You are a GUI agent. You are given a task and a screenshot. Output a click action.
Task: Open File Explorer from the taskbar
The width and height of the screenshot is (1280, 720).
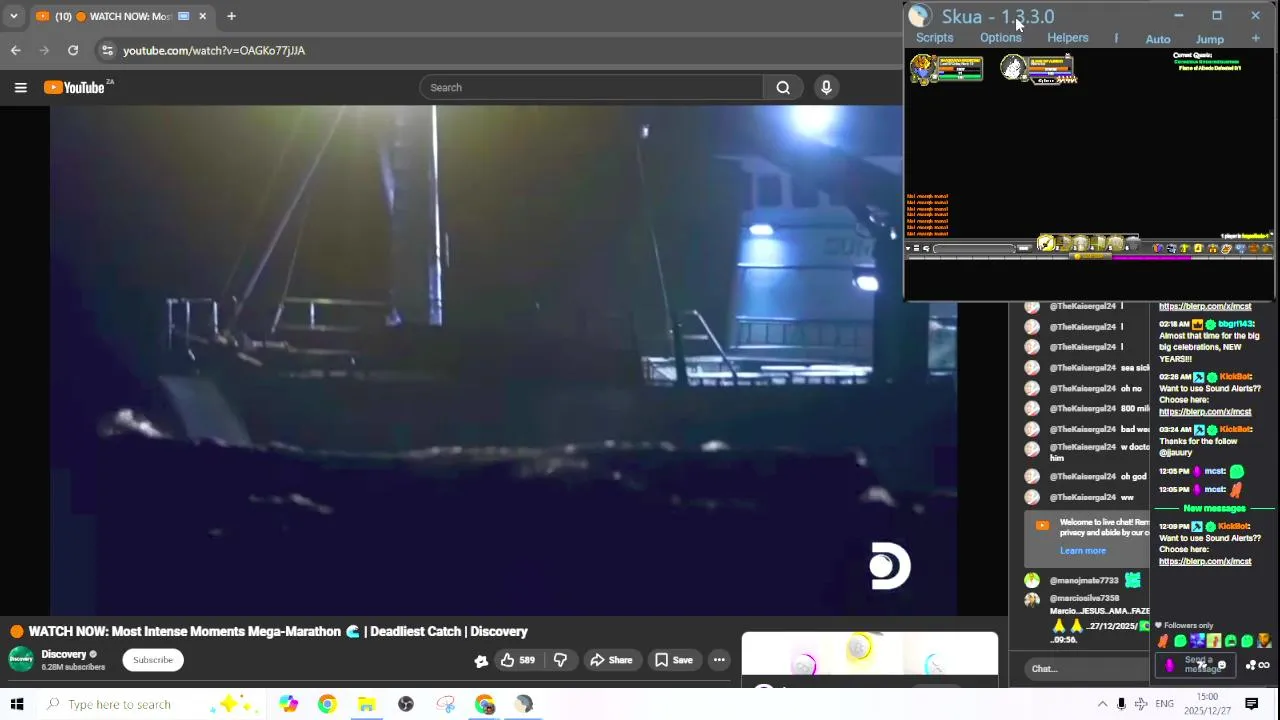[x=366, y=704]
